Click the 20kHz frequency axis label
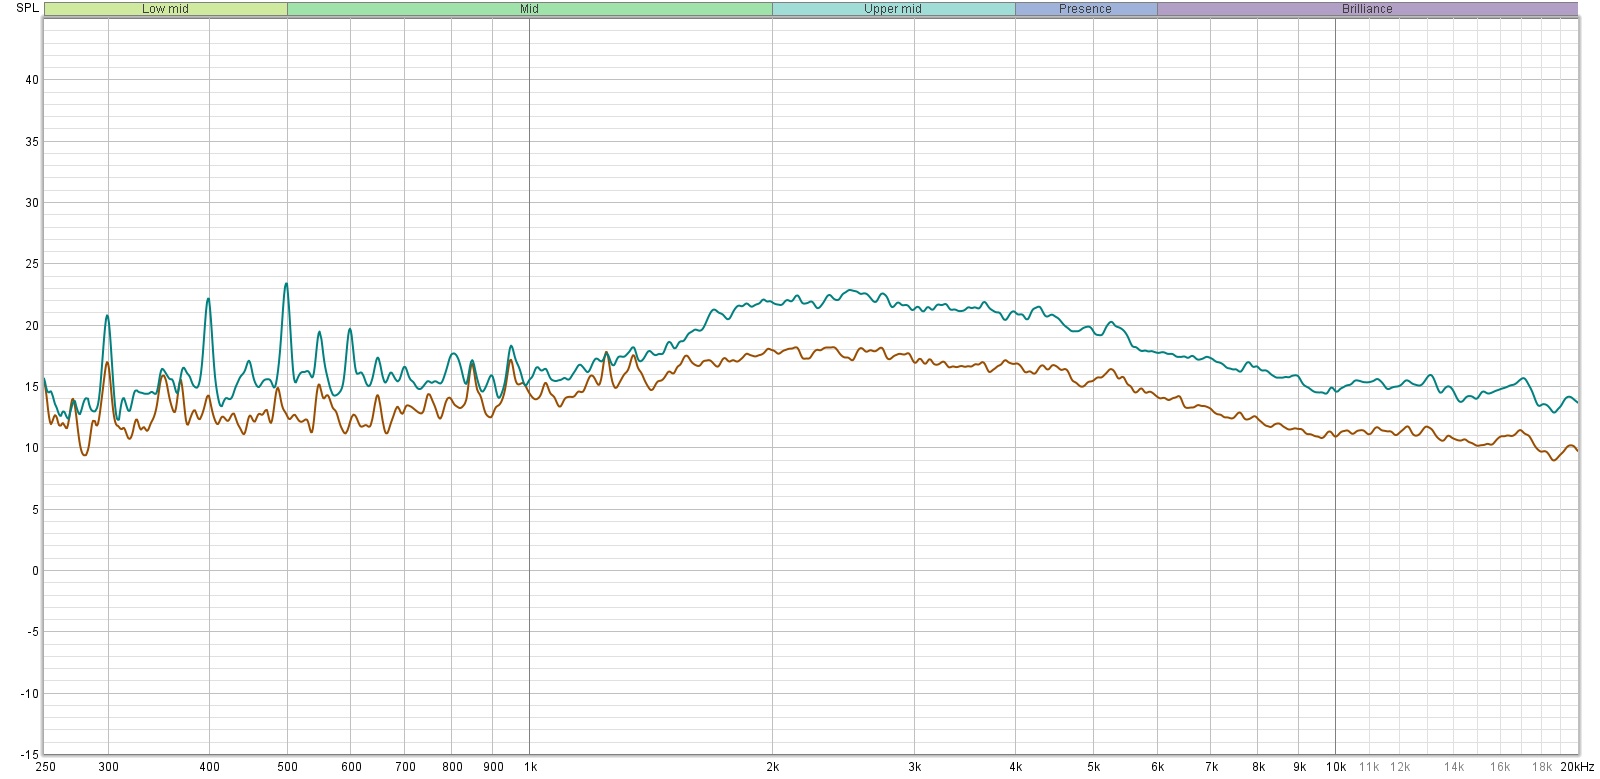This screenshot has width=1600, height=779. click(x=1577, y=767)
